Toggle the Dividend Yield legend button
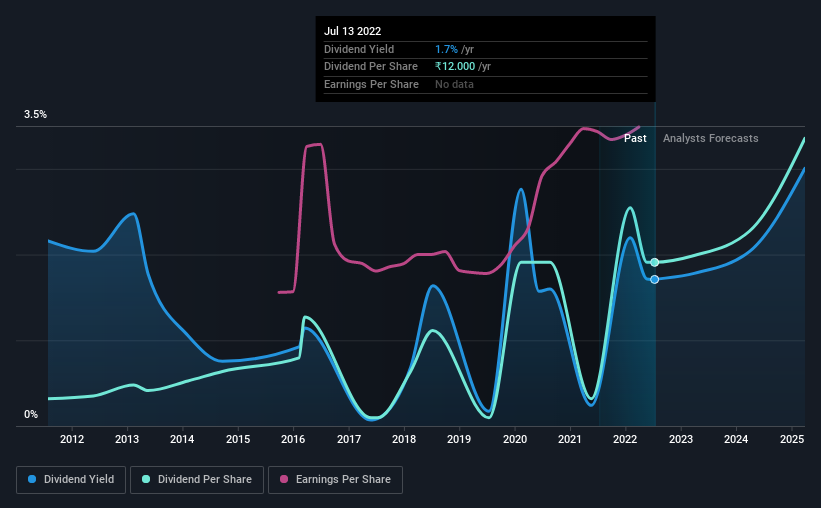Screen dimensions: 821x508 click(x=71, y=480)
